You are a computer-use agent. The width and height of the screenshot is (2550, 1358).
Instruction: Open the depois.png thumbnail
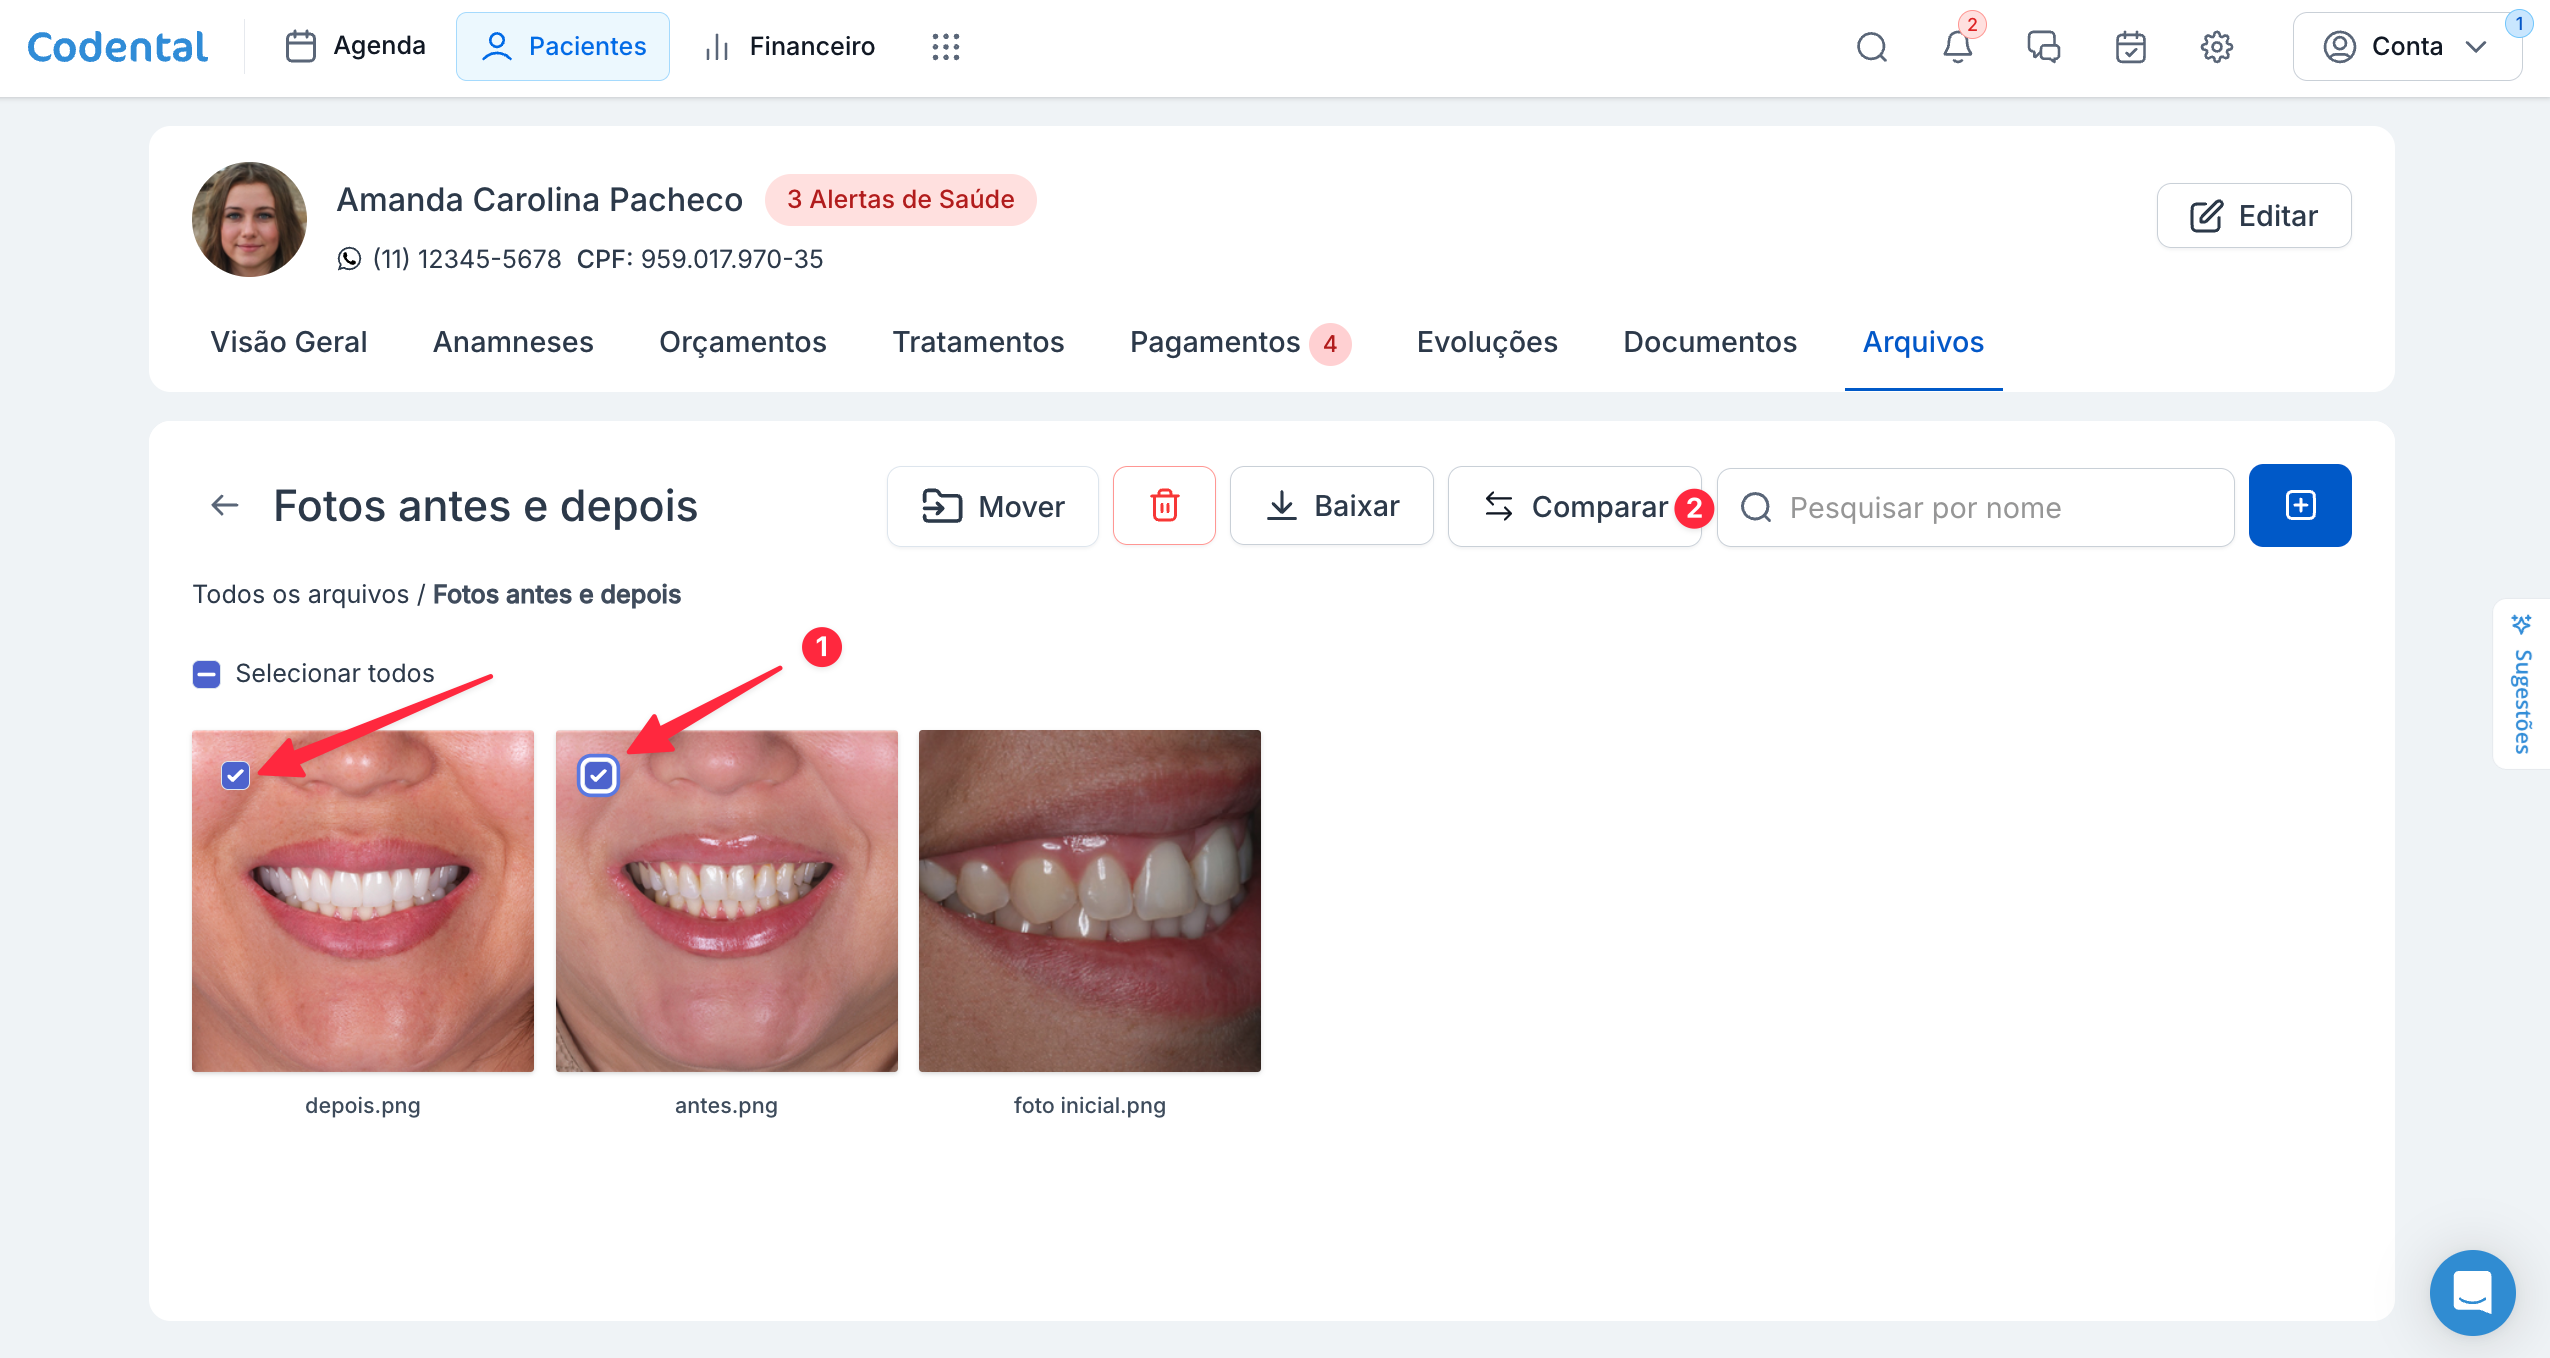coord(363,901)
